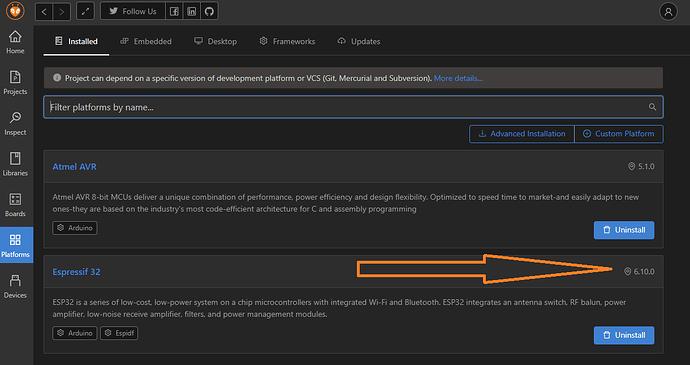The image size is (690, 365).
Task: Click the GitHub icon in the toolbar
Action: (x=209, y=11)
